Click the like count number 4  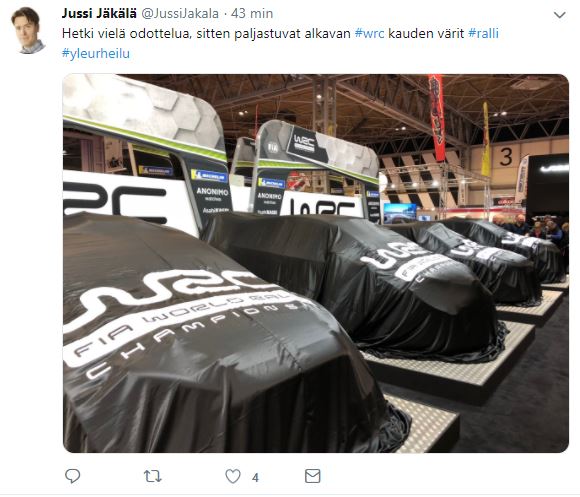tap(255, 478)
